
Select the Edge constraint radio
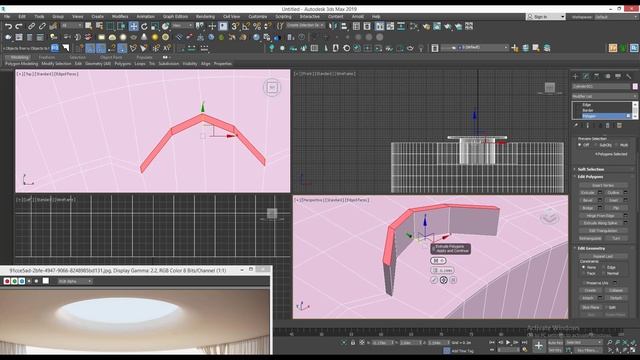point(603,267)
